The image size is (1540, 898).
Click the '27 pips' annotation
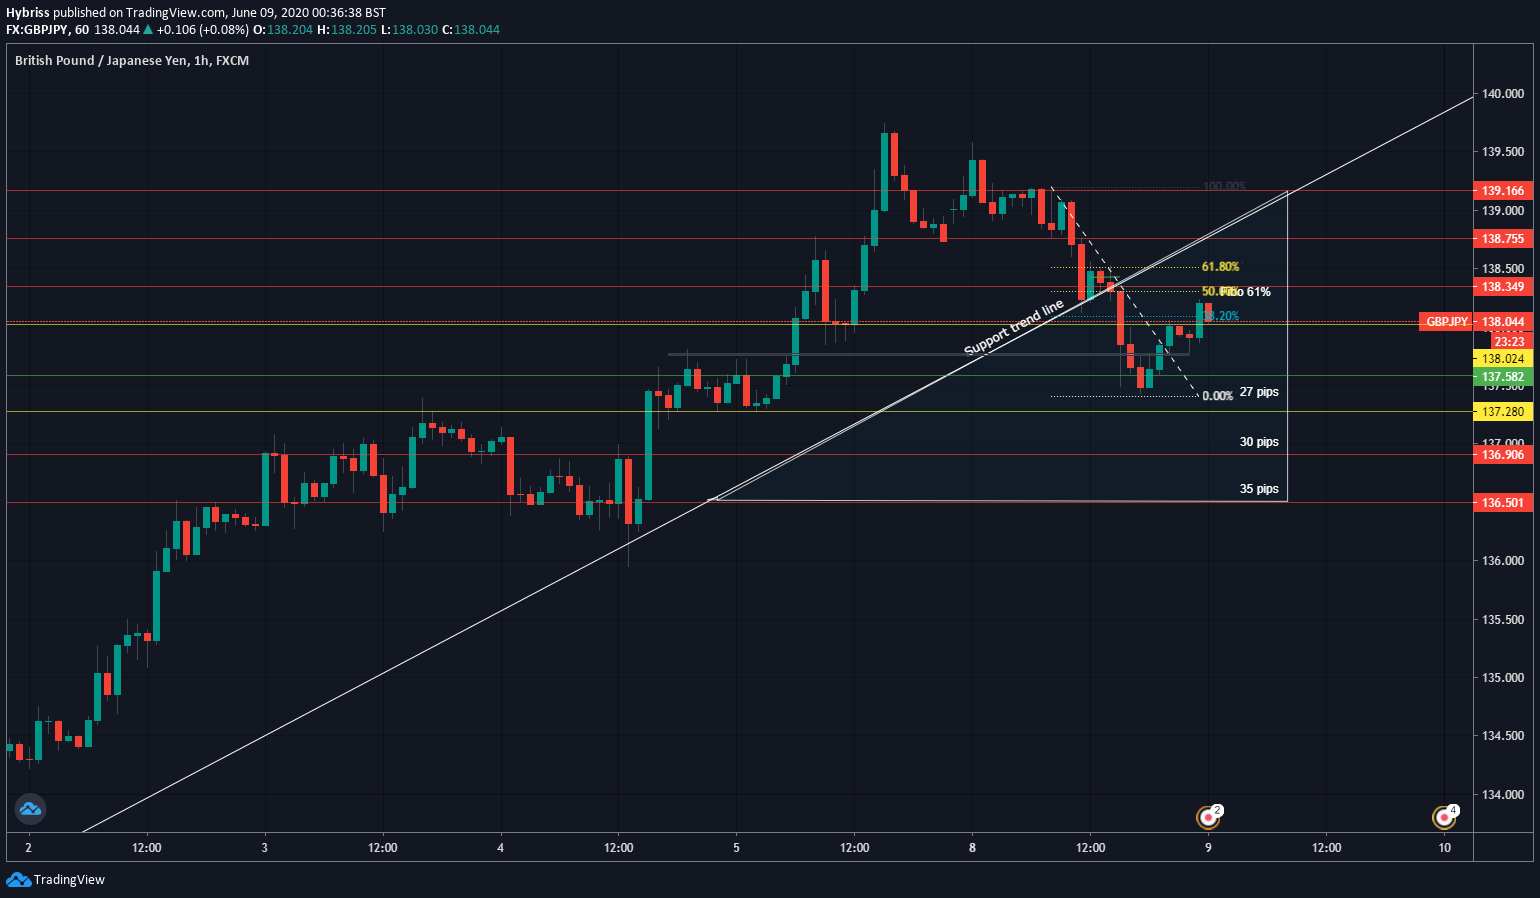pos(1259,392)
